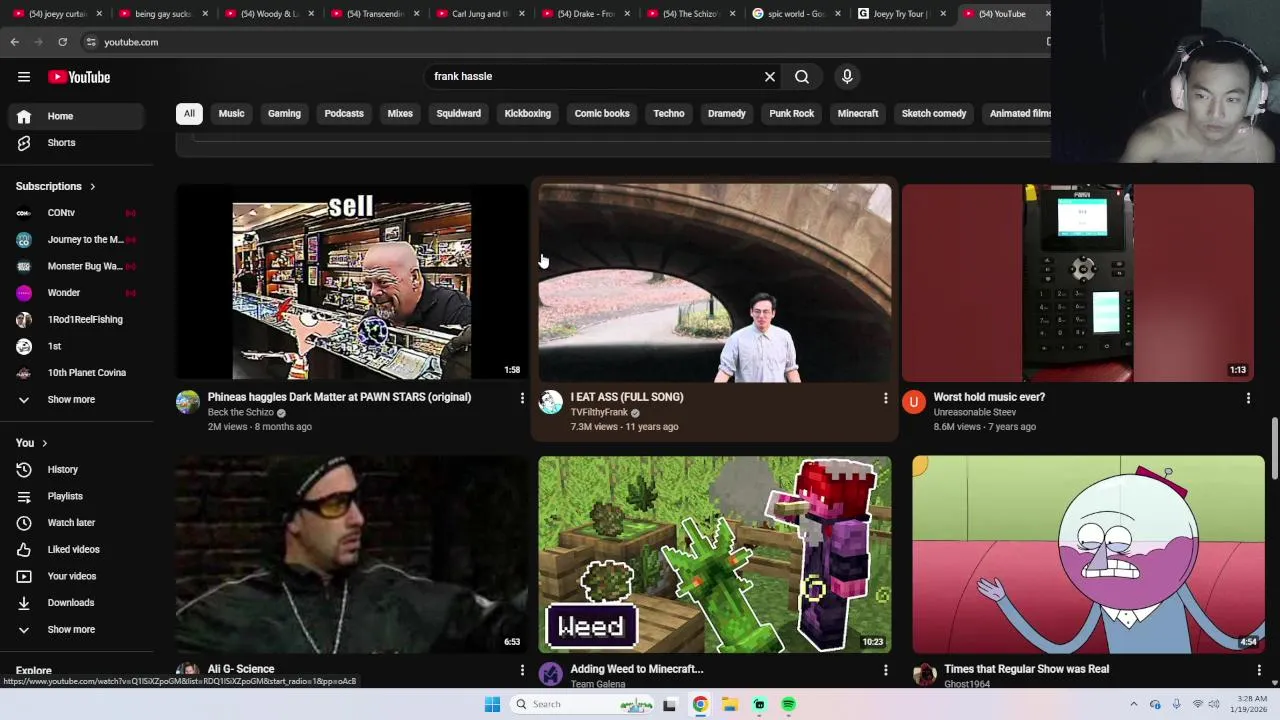Image resolution: width=1280 pixels, height=720 pixels.
Task: Open options menu for Worst hold music ever
Action: pos(1248,398)
